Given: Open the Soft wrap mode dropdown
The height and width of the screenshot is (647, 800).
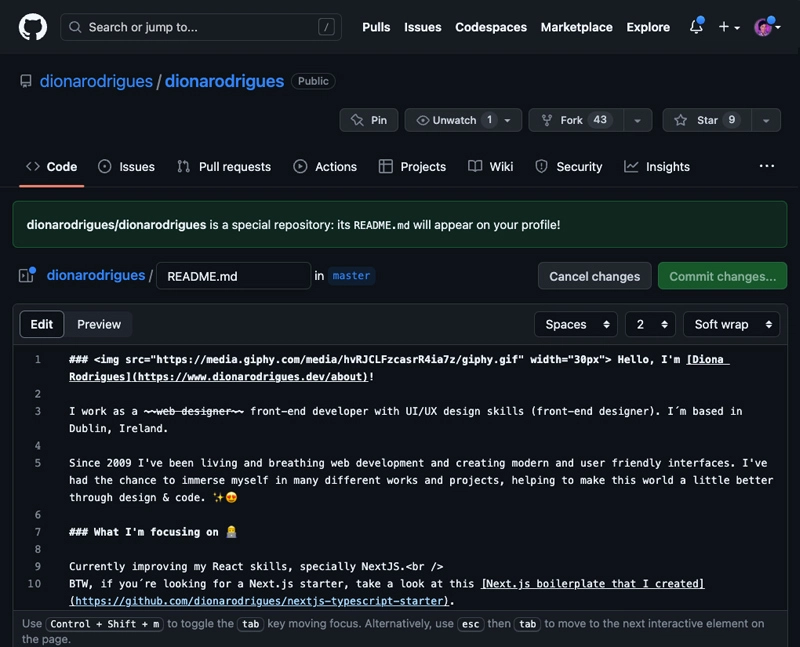Looking at the screenshot, I should click(x=732, y=324).
